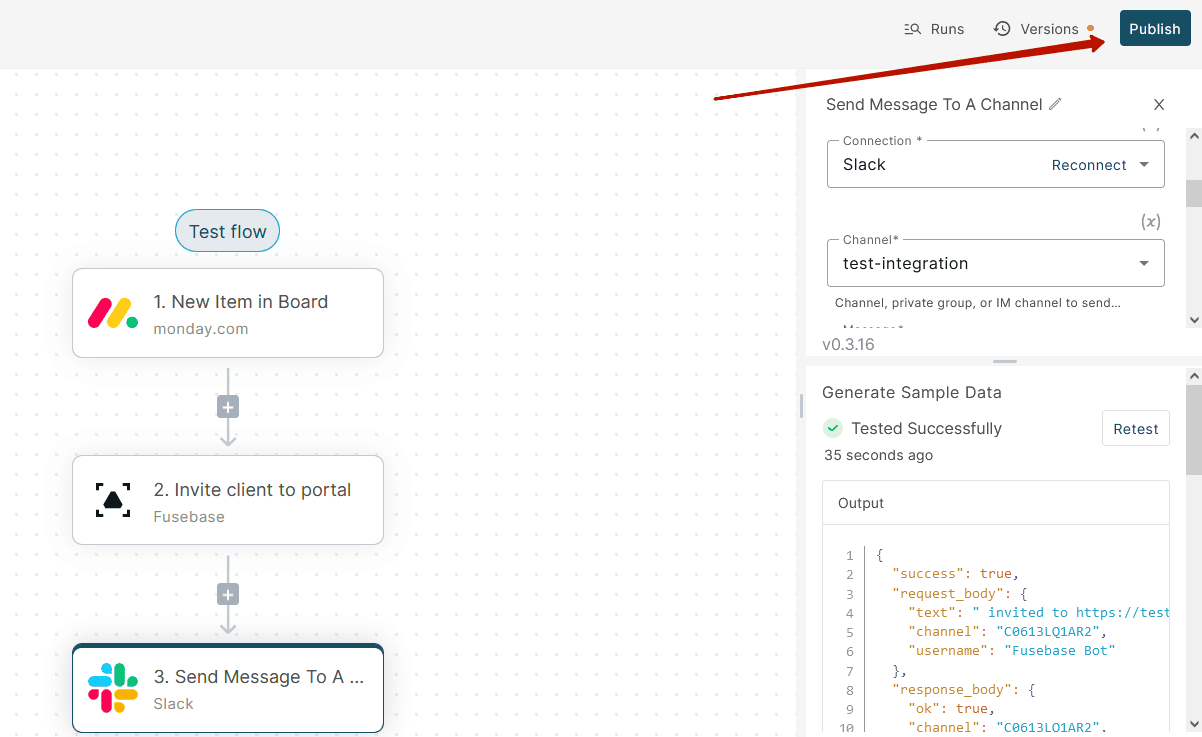Image resolution: width=1202 pixels, height=737 pixels.
Task: Click the "response_body" JSON line
Action: click(962, 690)
